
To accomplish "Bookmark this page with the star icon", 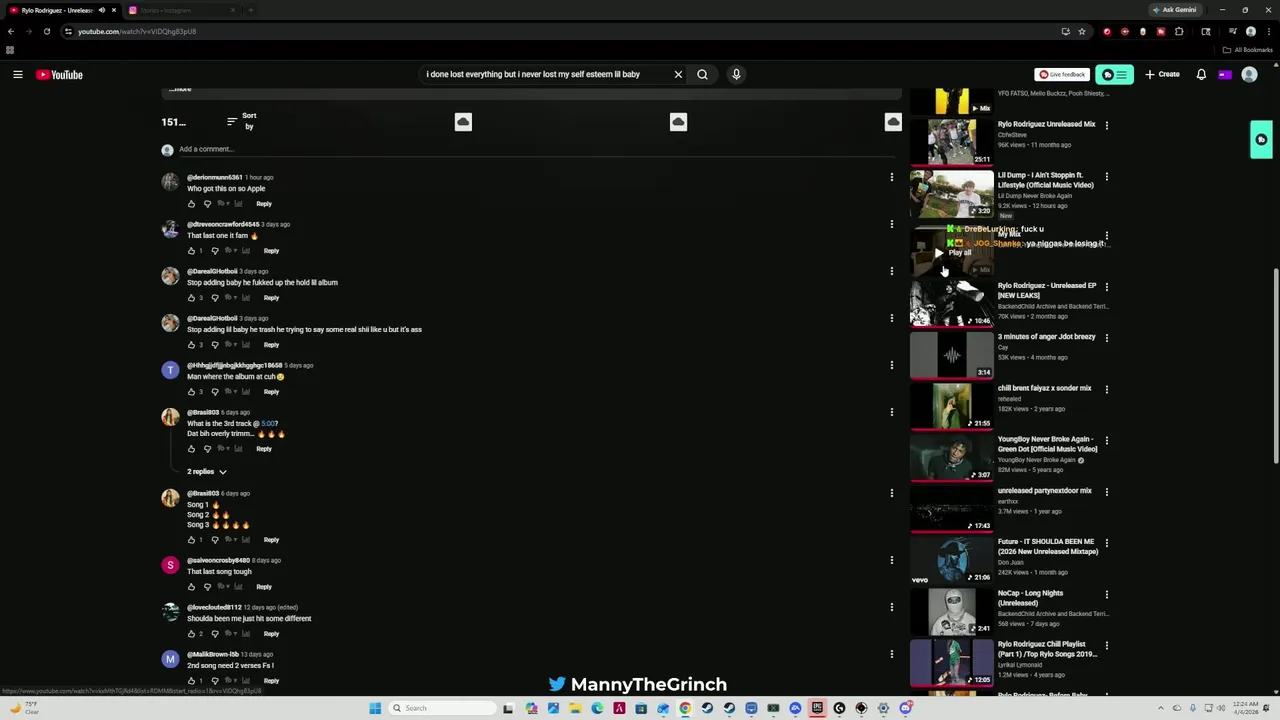I will [1082, 31].
